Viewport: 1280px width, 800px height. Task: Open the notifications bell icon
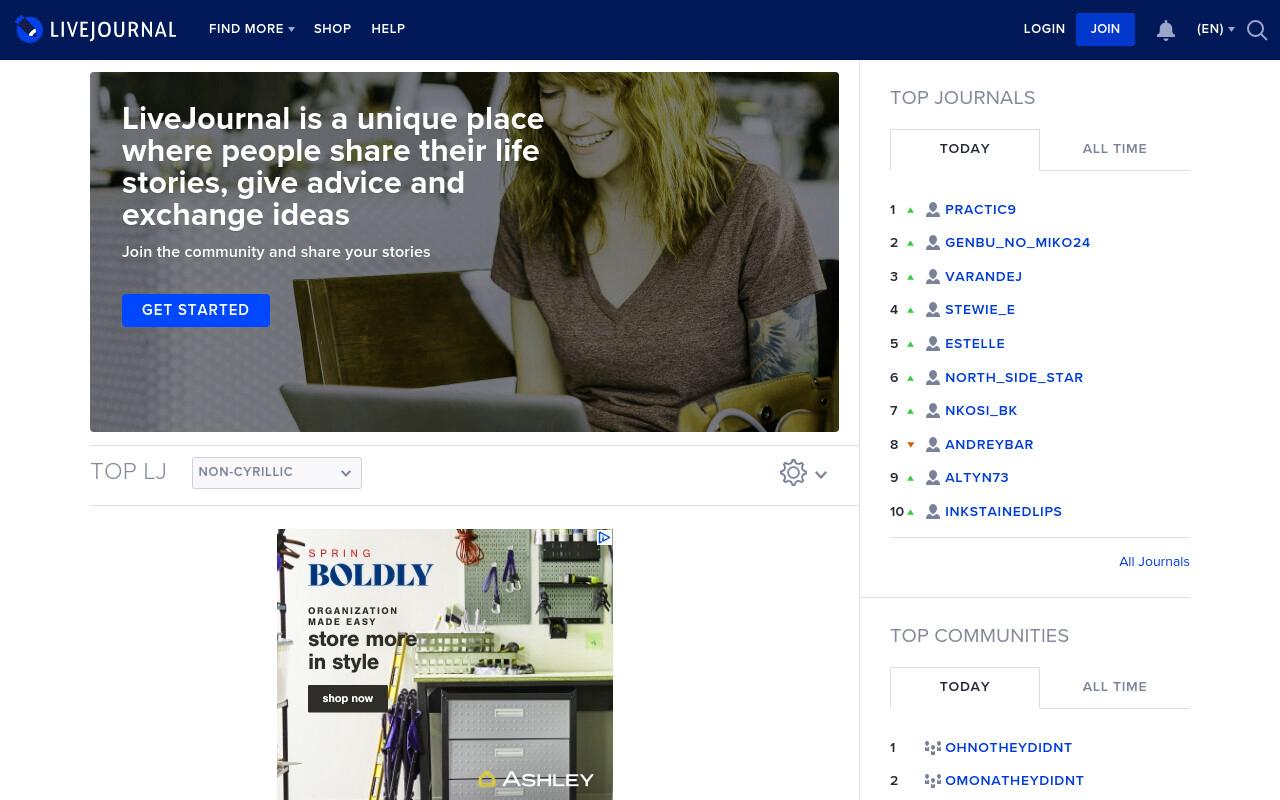pos(1166,30)
